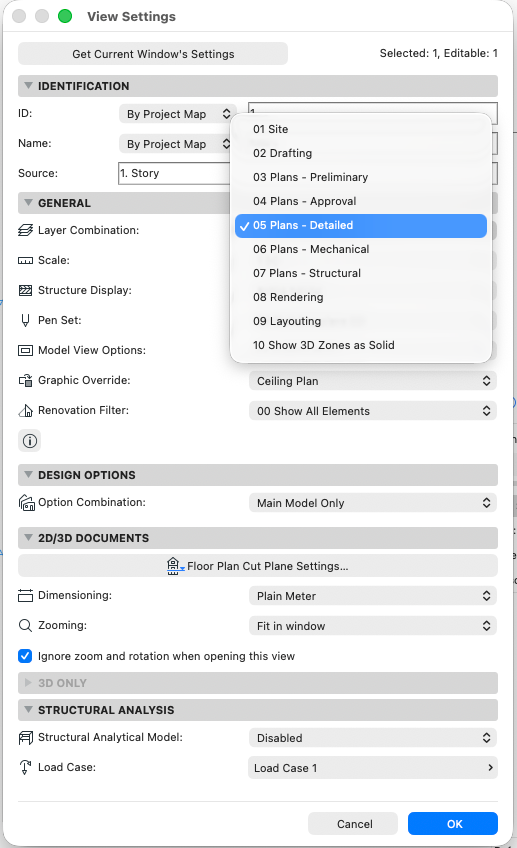
Task: Open the Graphic Override Ceiling Plan dropdown
Action: coord(373,381)
